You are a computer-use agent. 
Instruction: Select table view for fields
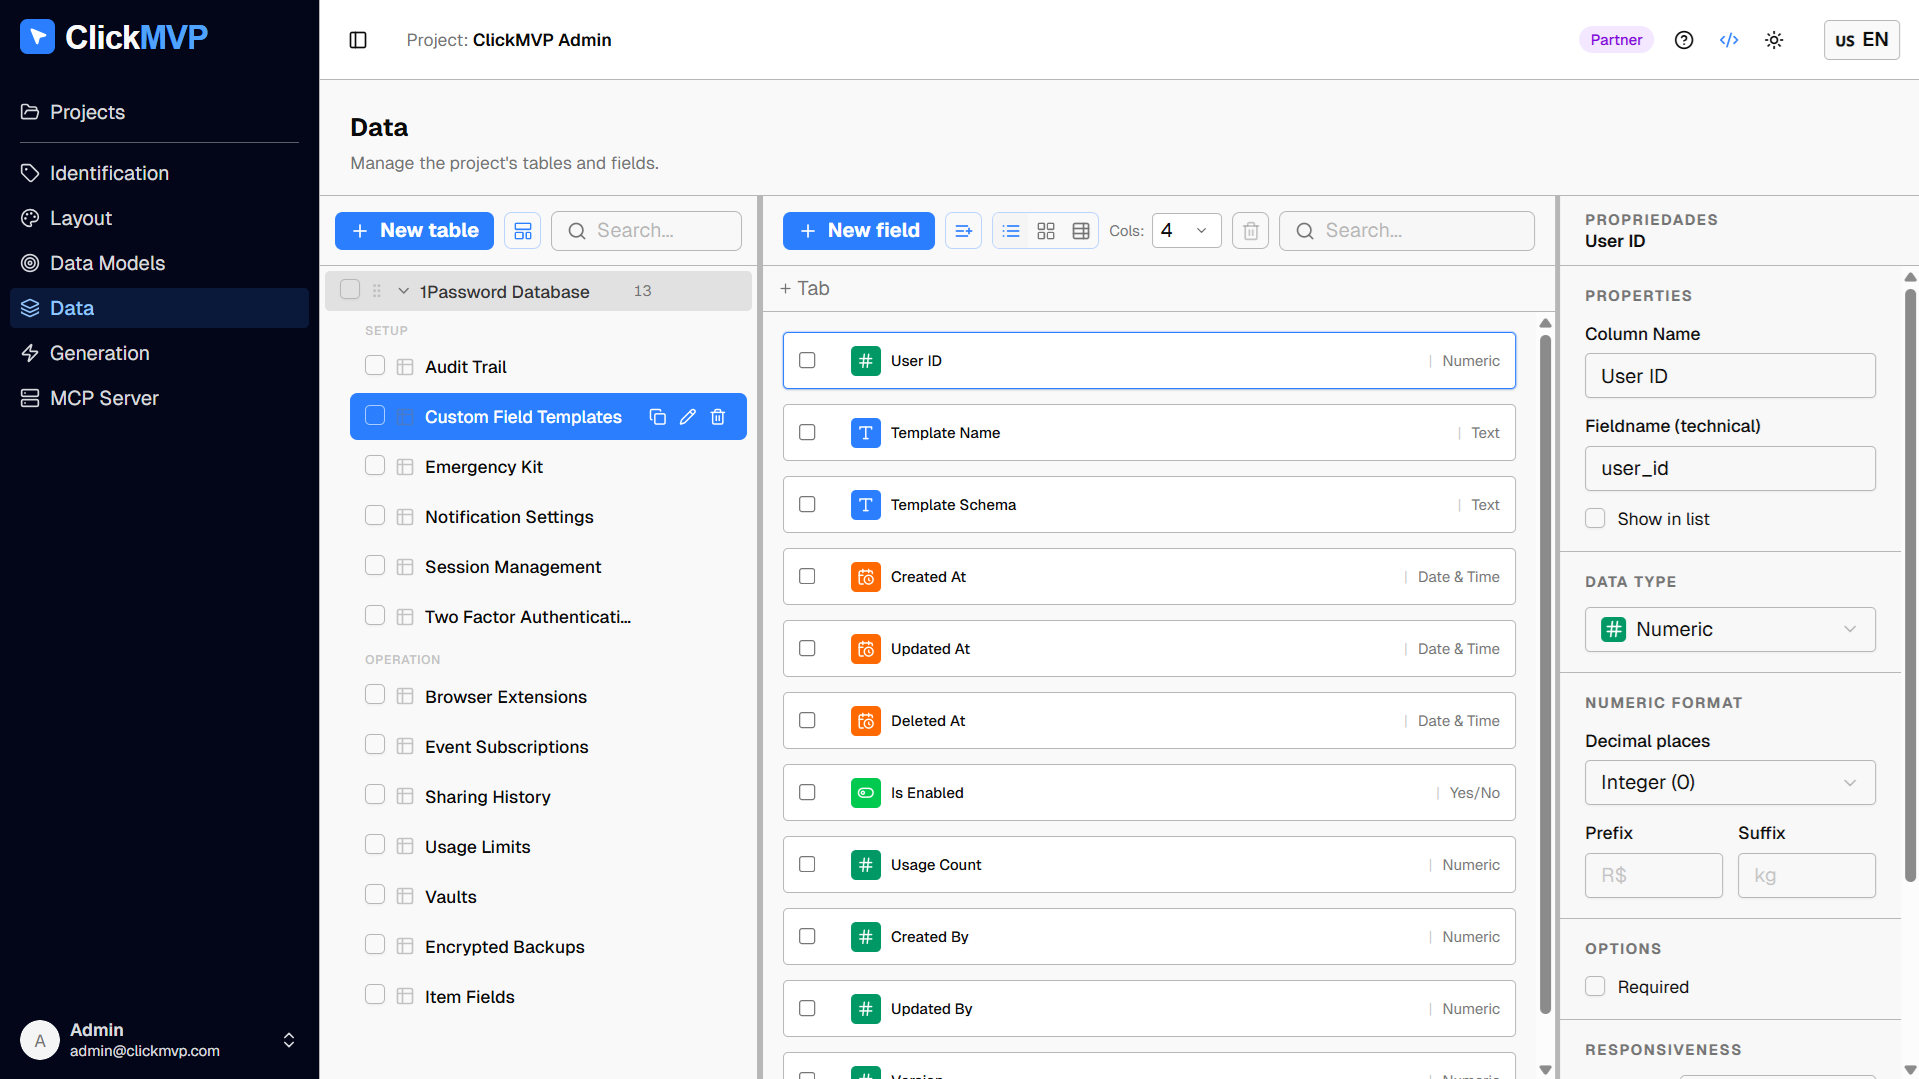pyautogui.click(x=1081, y=231)
